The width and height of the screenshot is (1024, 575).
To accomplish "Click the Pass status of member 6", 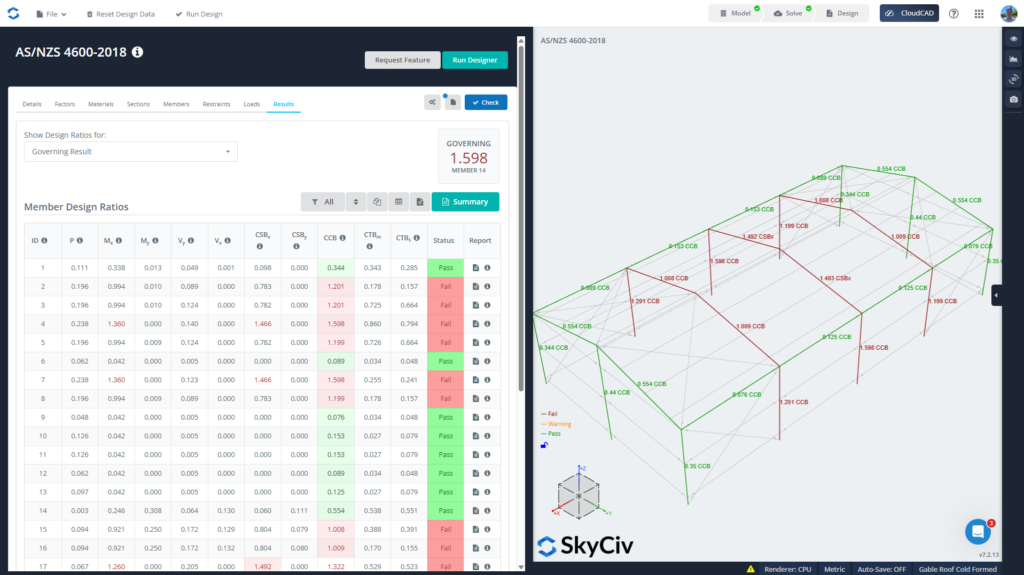I will 445,361.
